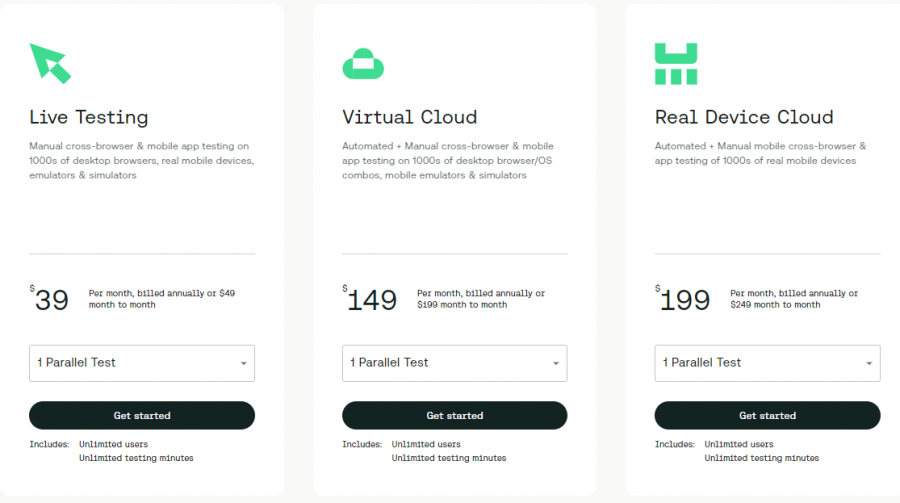Click the $199 Real Device Cloud price
The height and width of the screenshot is (503, 900).
coord(684,299)
